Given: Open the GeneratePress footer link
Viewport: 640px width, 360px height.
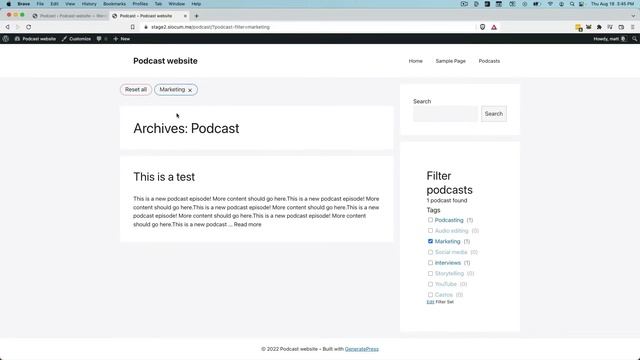Looking at the screenshot, I should [362, 349].
